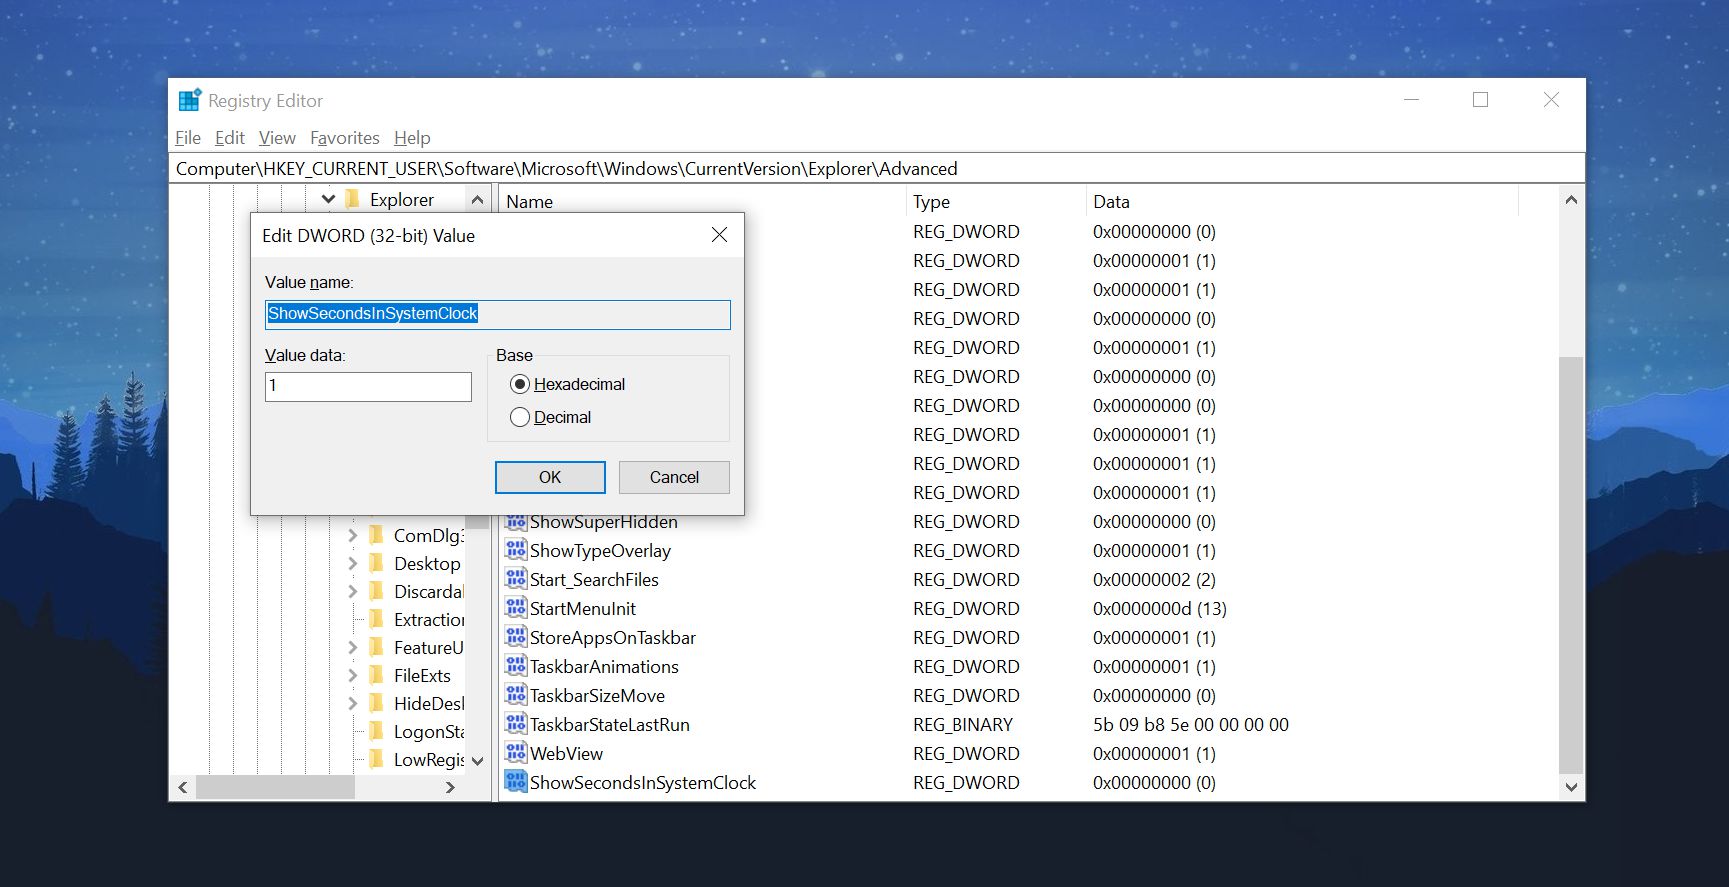Click the StoreAppsOnTaskbar value icon
This screenshot has width=1729, height=887.
point(516,637)
